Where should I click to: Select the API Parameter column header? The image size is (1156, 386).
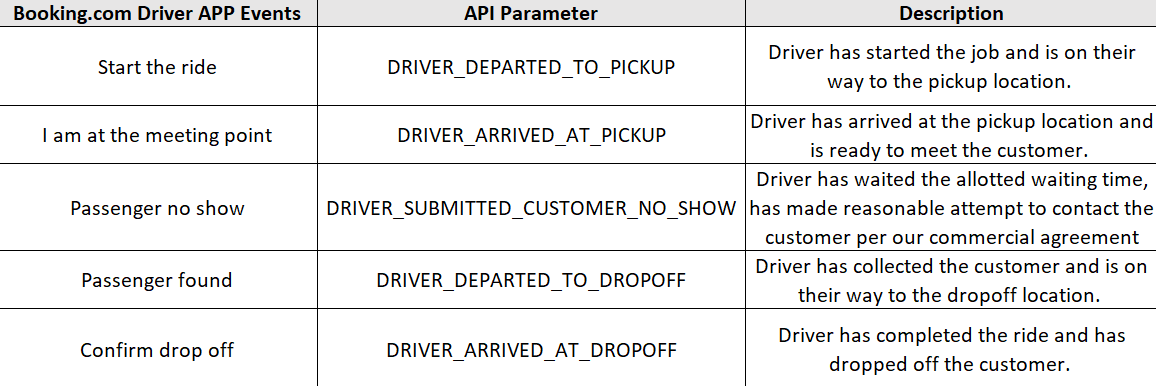pos(532,13)
